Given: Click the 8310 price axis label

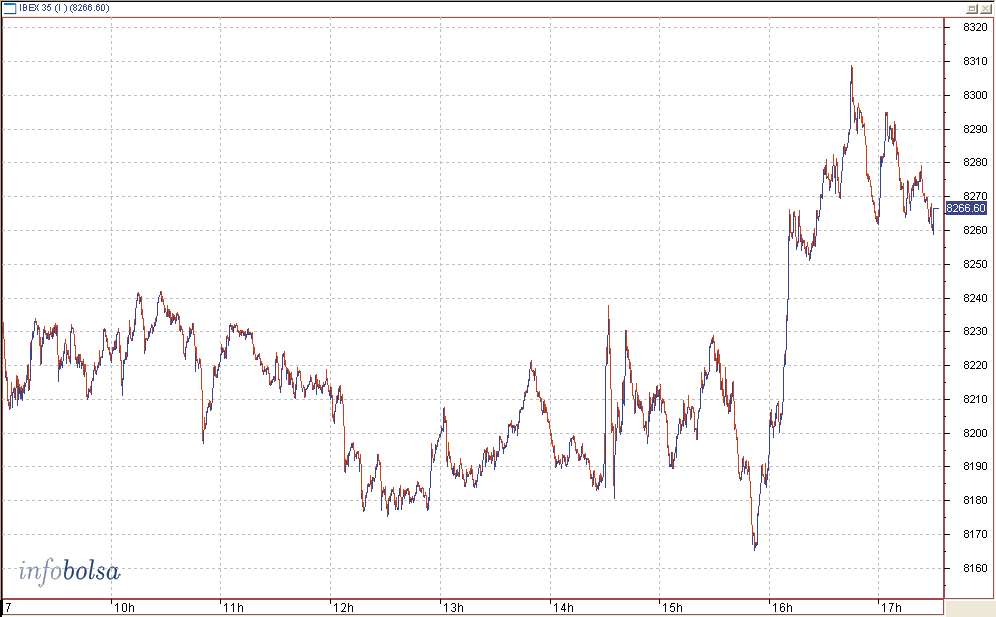Looking at the screenshot, I should point(975,62).
